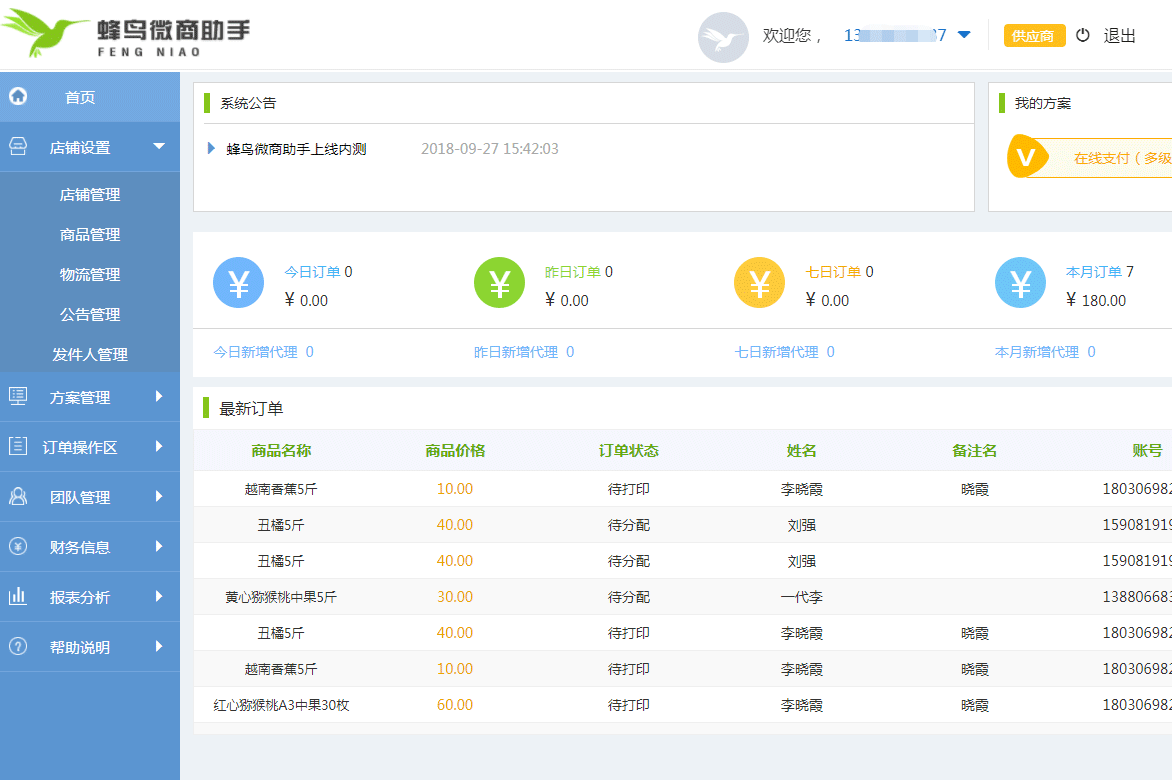Image resolution: width=1172 pixels, height=780 pixels.
Task: Click product 红心猕猴桃A3中果30枚 row
Action: (281, 705)
